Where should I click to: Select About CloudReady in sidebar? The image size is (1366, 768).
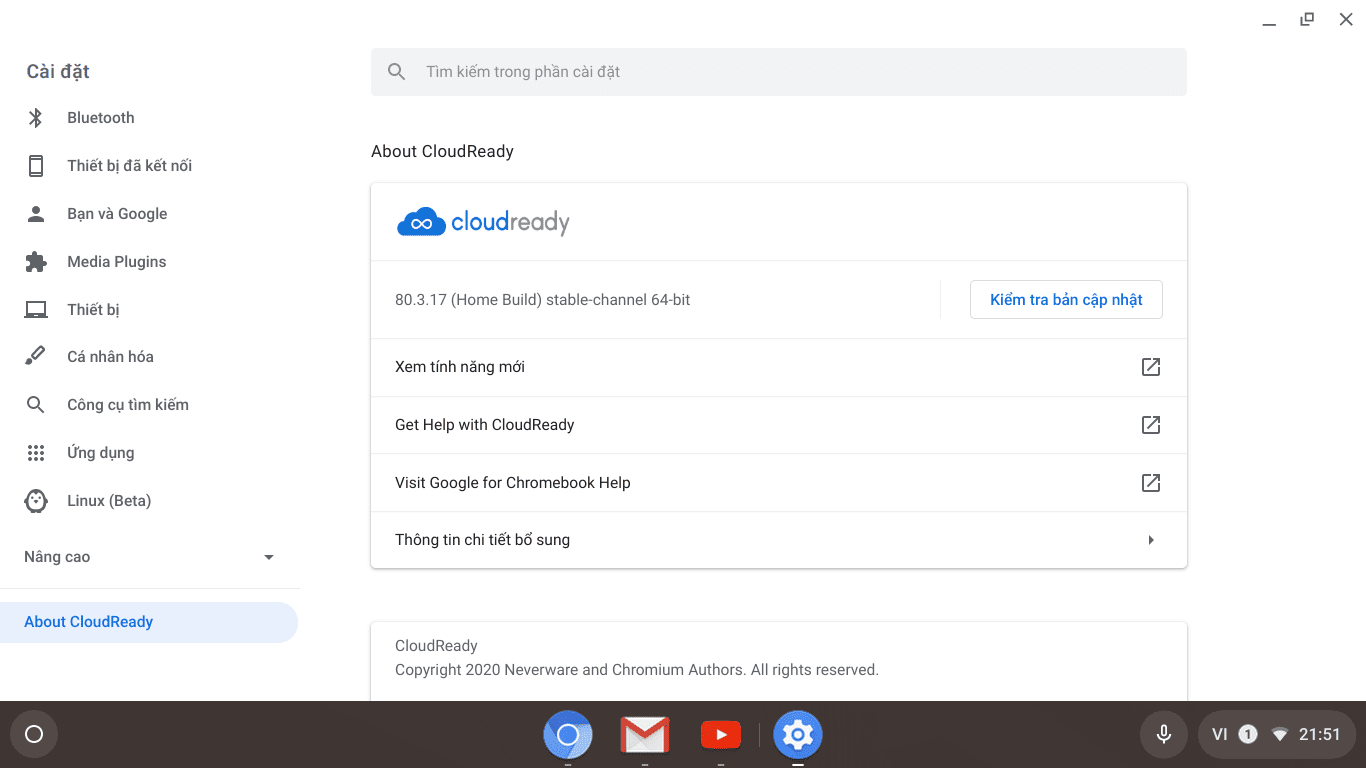(x=149, y=622)
